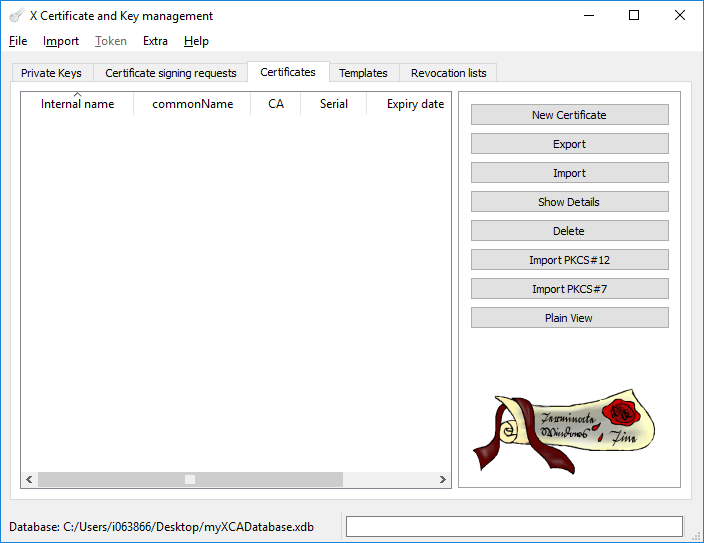704x543 pixels.
Task: Switch to the Revocation lists tab
Action: pos(448,73)
